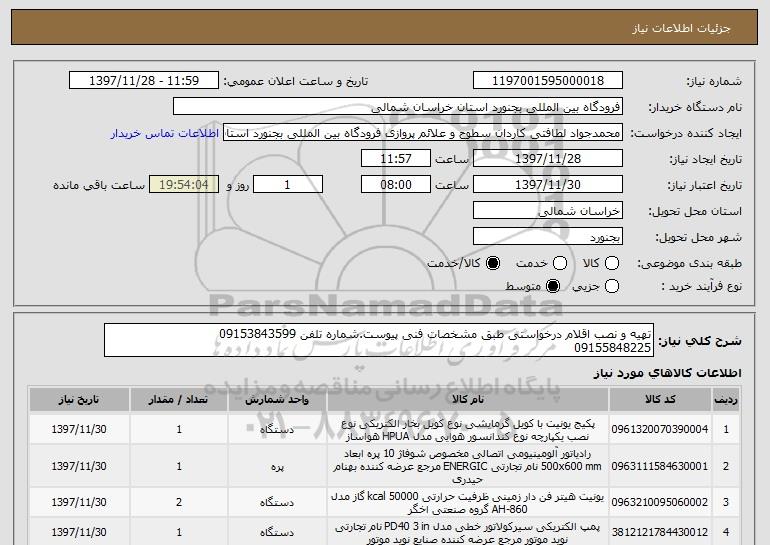Click the buyer organization name field
The width and height of the screenshot is (770, 545).
398,107
